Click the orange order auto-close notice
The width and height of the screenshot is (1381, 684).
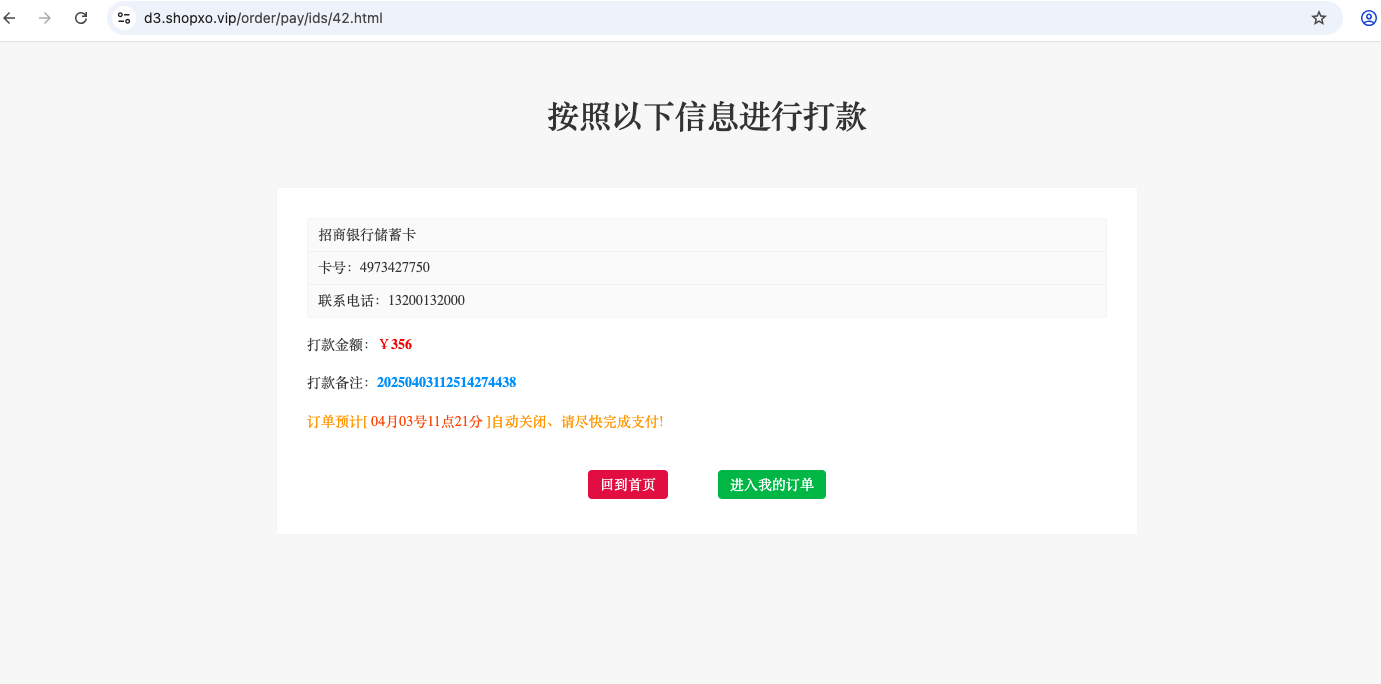[x=485, y=422]
